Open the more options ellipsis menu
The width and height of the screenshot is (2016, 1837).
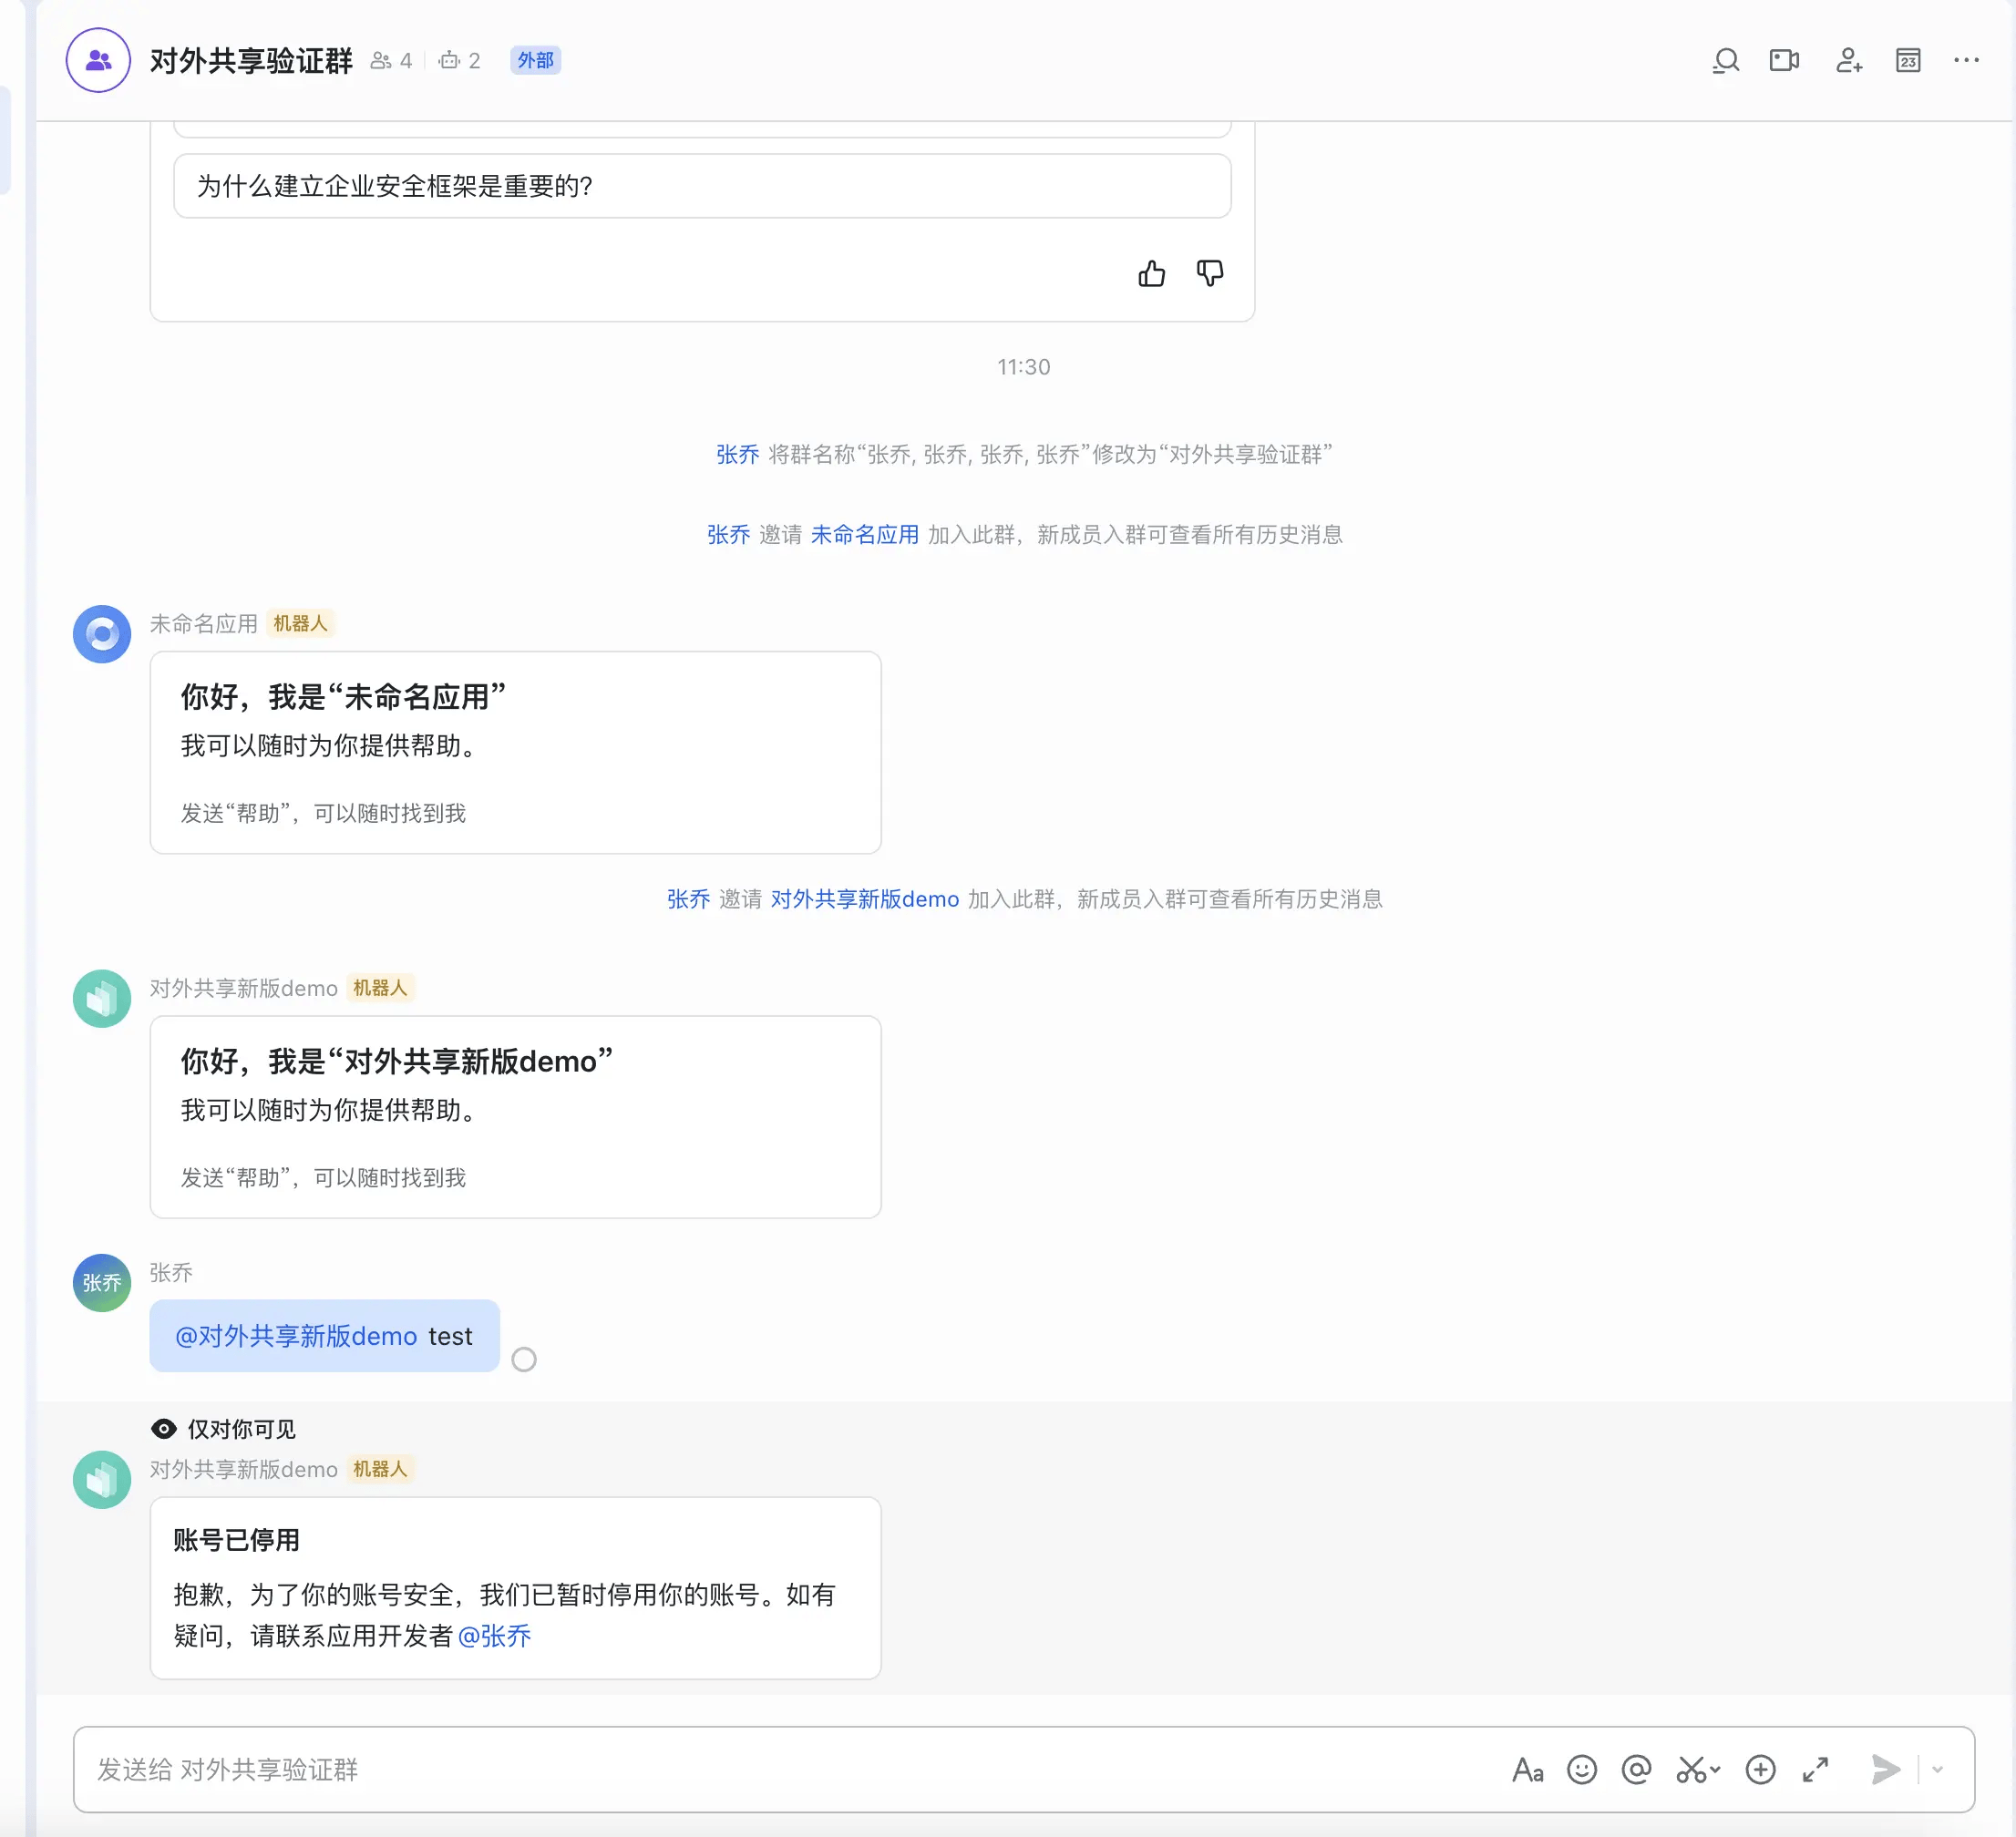point(1966,61)
